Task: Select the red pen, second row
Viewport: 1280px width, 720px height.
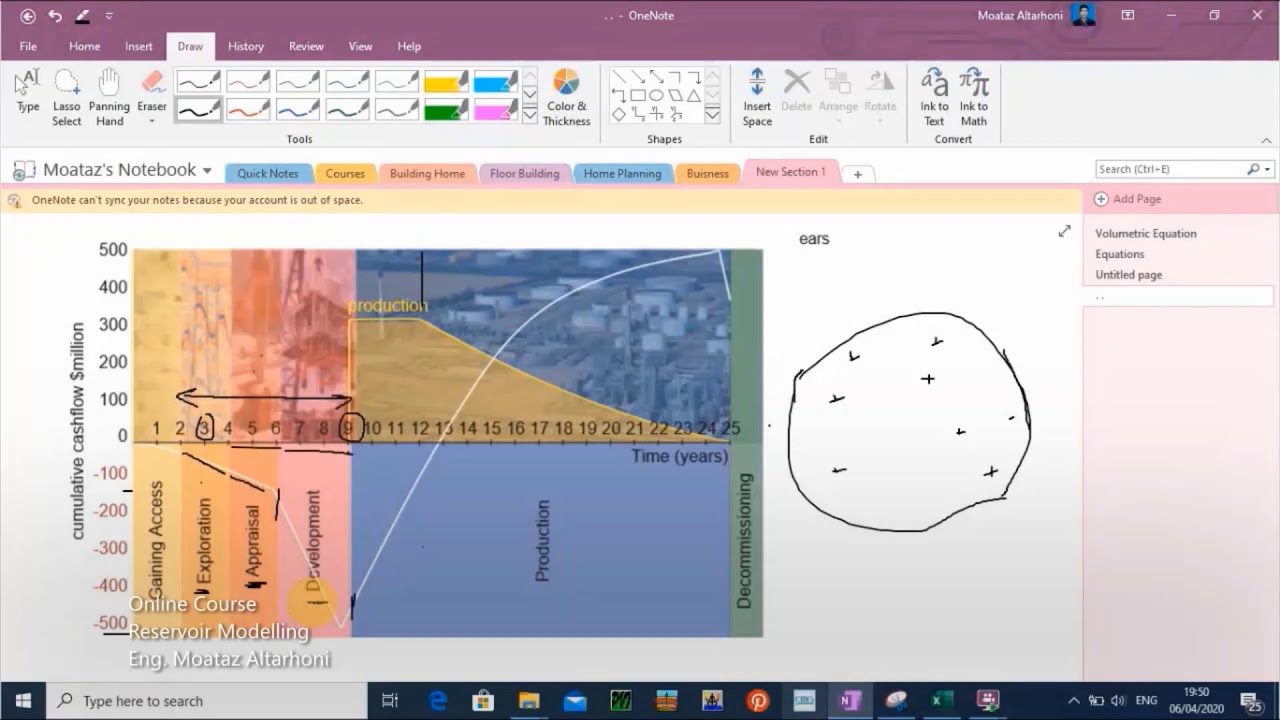Action: [248, 110]
